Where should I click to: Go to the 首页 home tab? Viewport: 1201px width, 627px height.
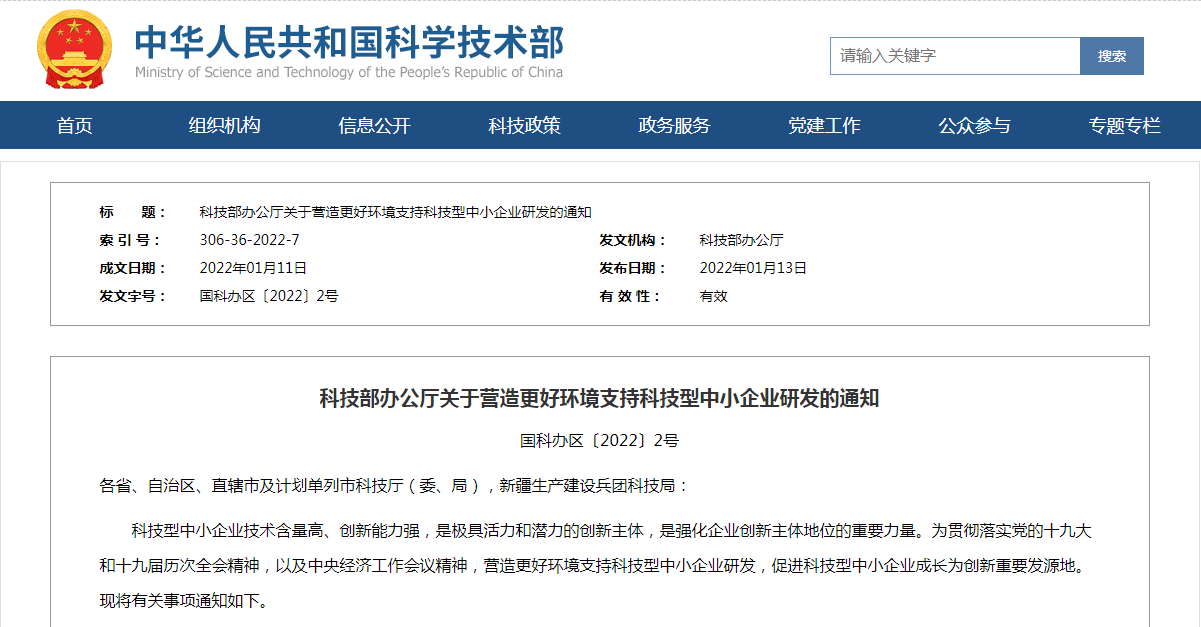[75, 126]
